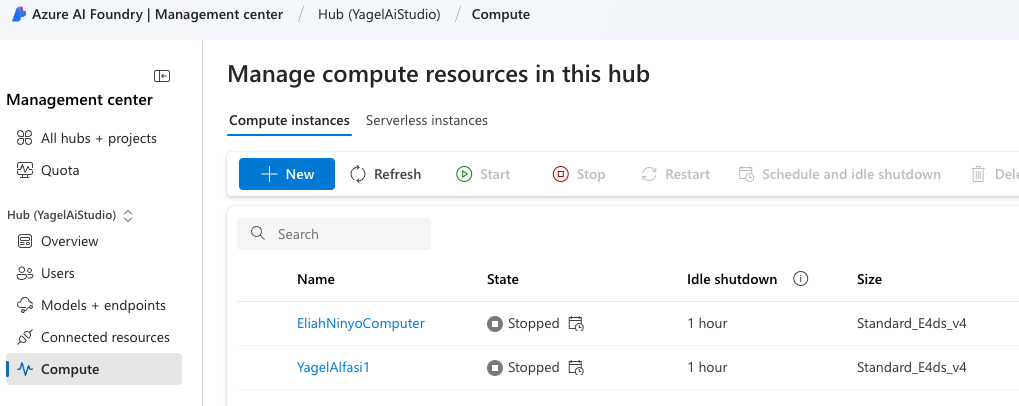Collapse the sidebar with the panel icon
The width and height of the screenshot is (1019, 406).
[162, 76]
